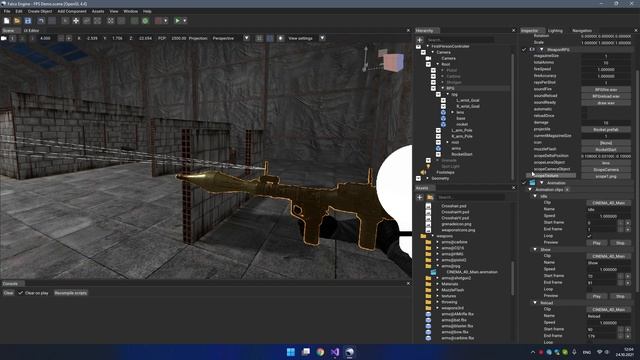Toggle the WeaponRPG component enabled checkmark
The image size is (640, 360).
point(524,49)
